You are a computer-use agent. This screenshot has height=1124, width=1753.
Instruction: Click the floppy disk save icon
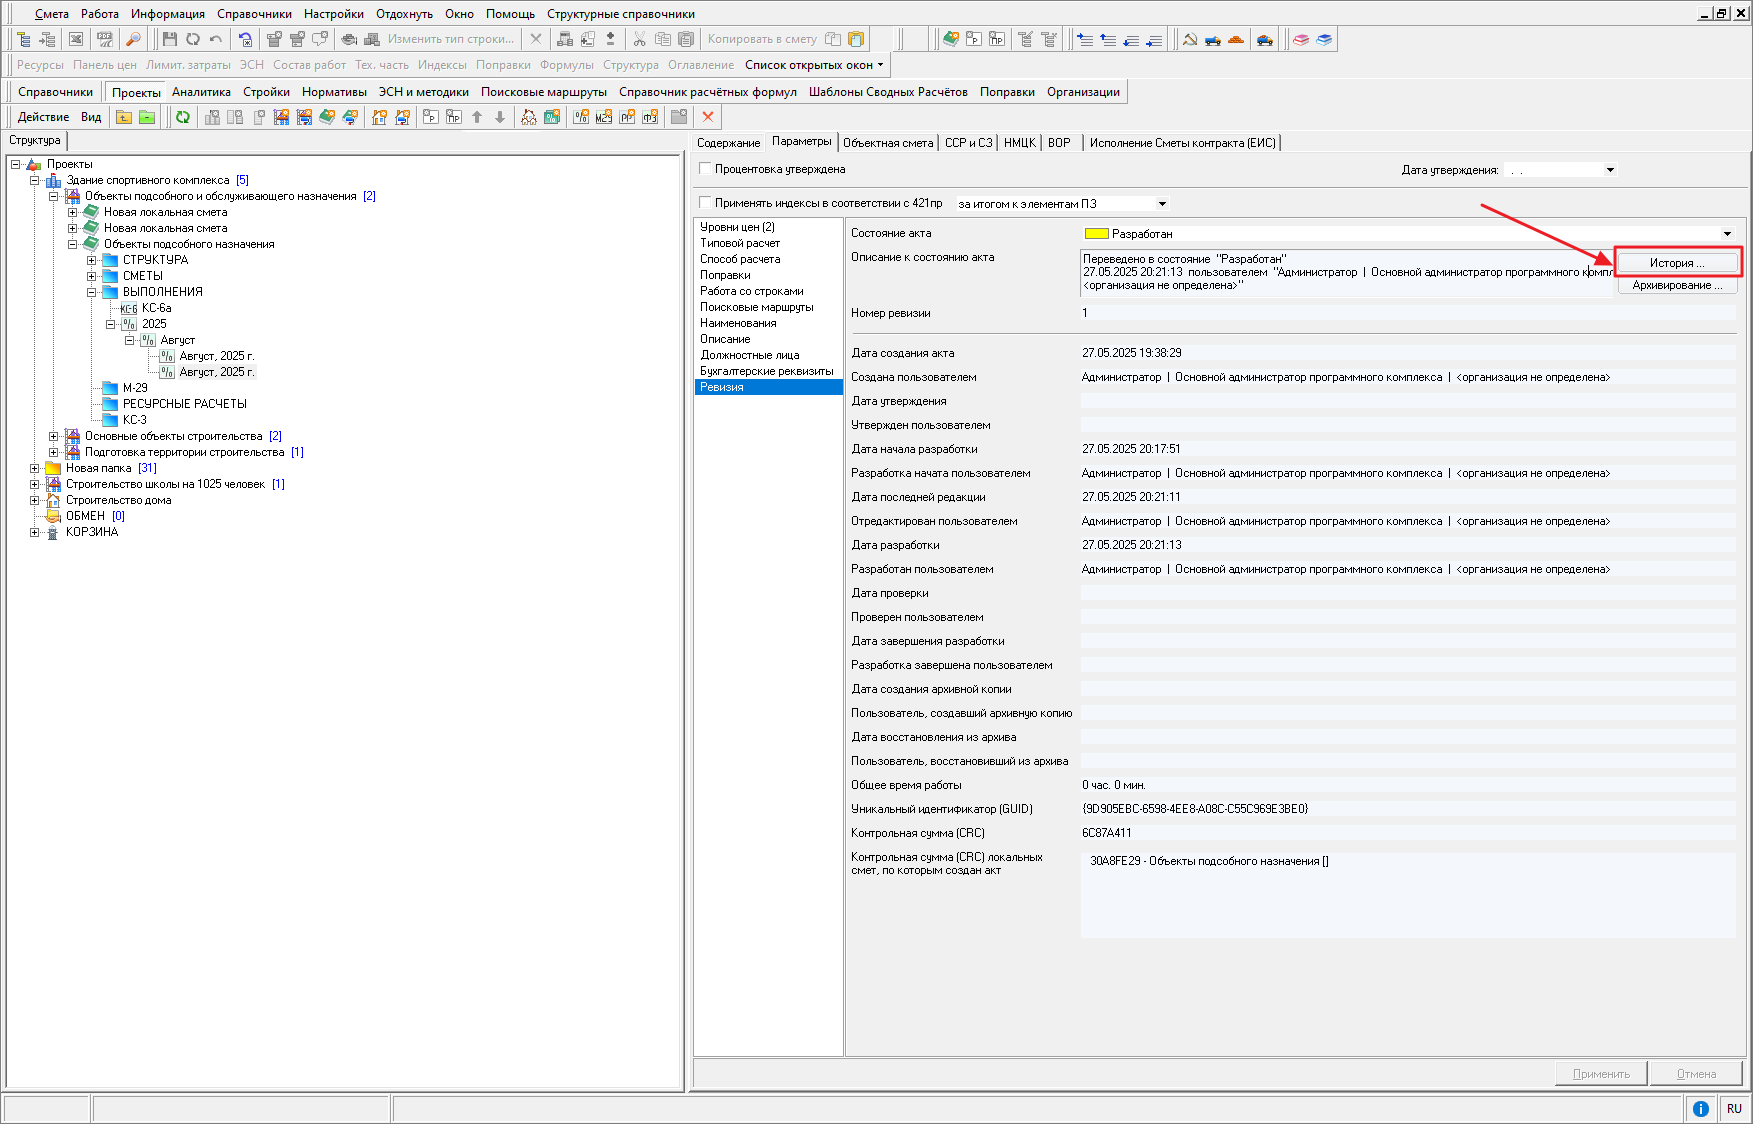169,39
